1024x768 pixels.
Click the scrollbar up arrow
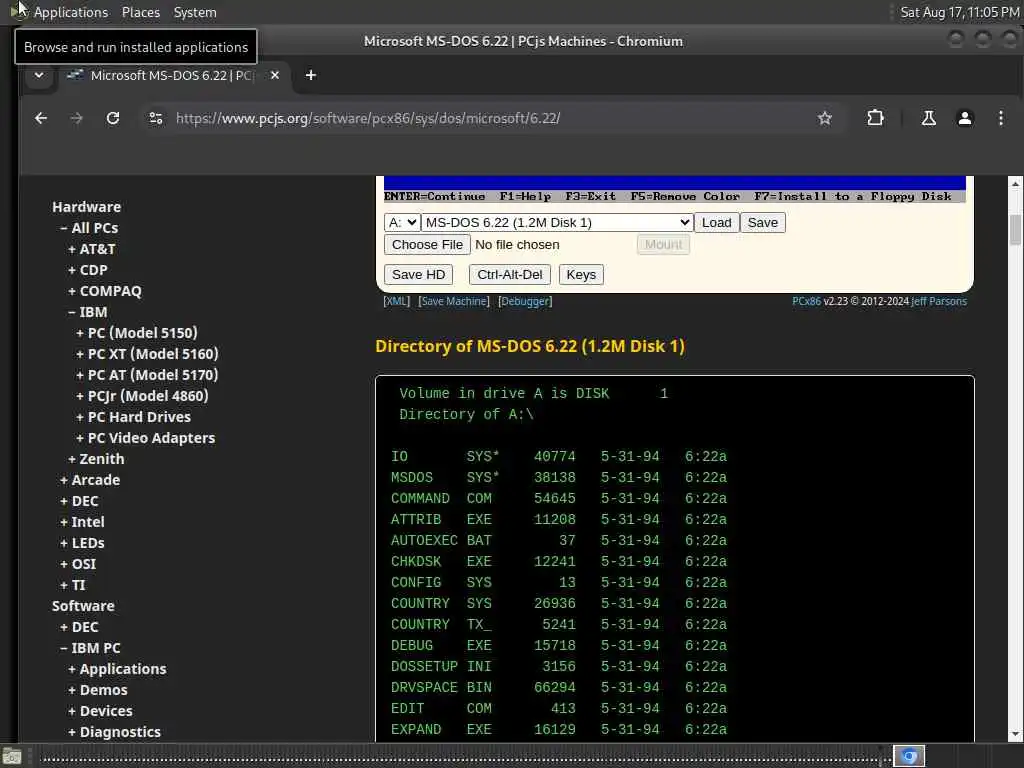click(x=1015, y=185)
